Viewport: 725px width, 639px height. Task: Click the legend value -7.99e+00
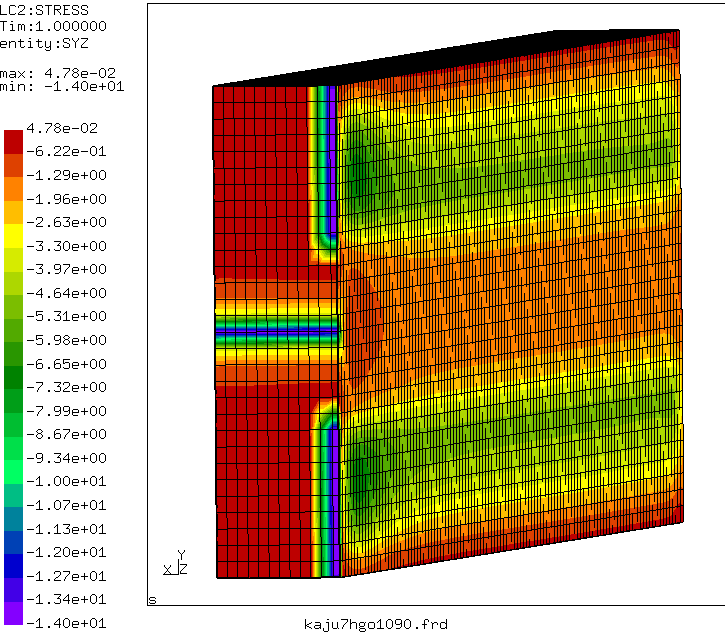coord(66,411)
